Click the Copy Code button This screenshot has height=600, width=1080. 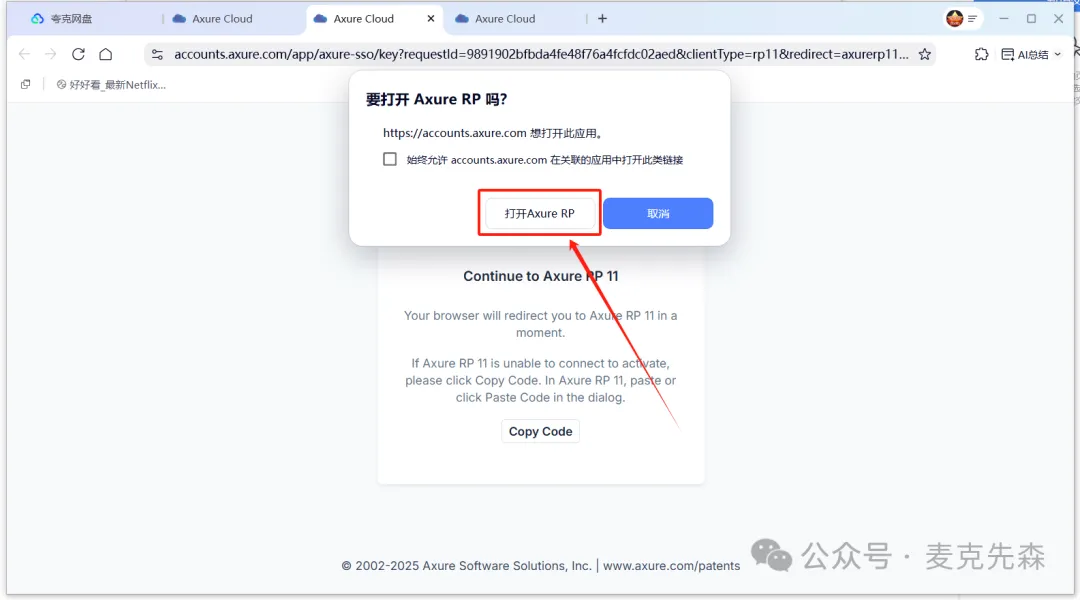540,431
